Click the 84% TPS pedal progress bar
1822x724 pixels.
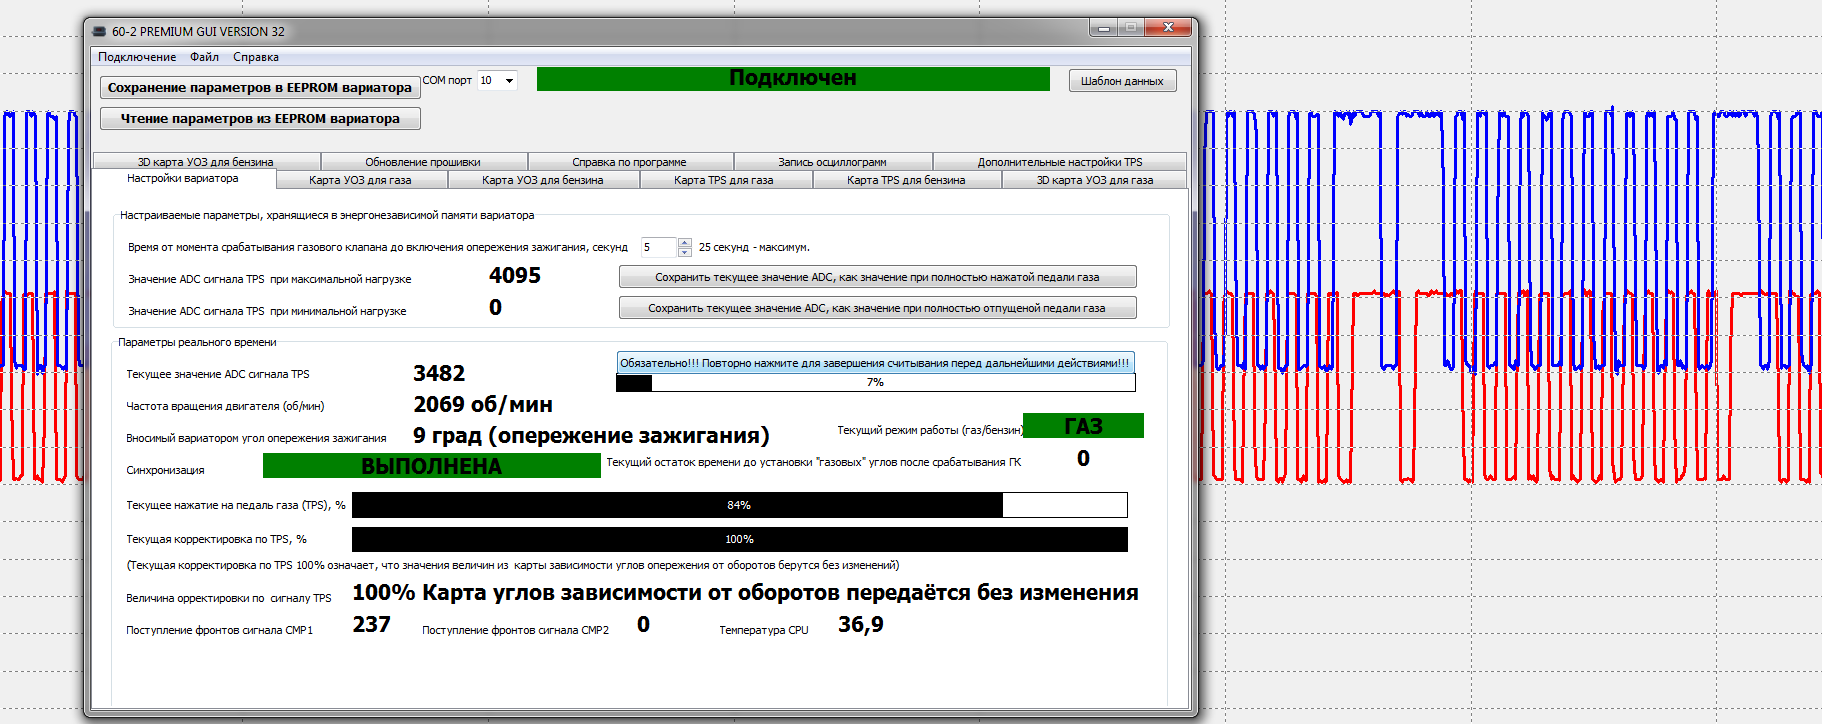[x=739, y=505]
